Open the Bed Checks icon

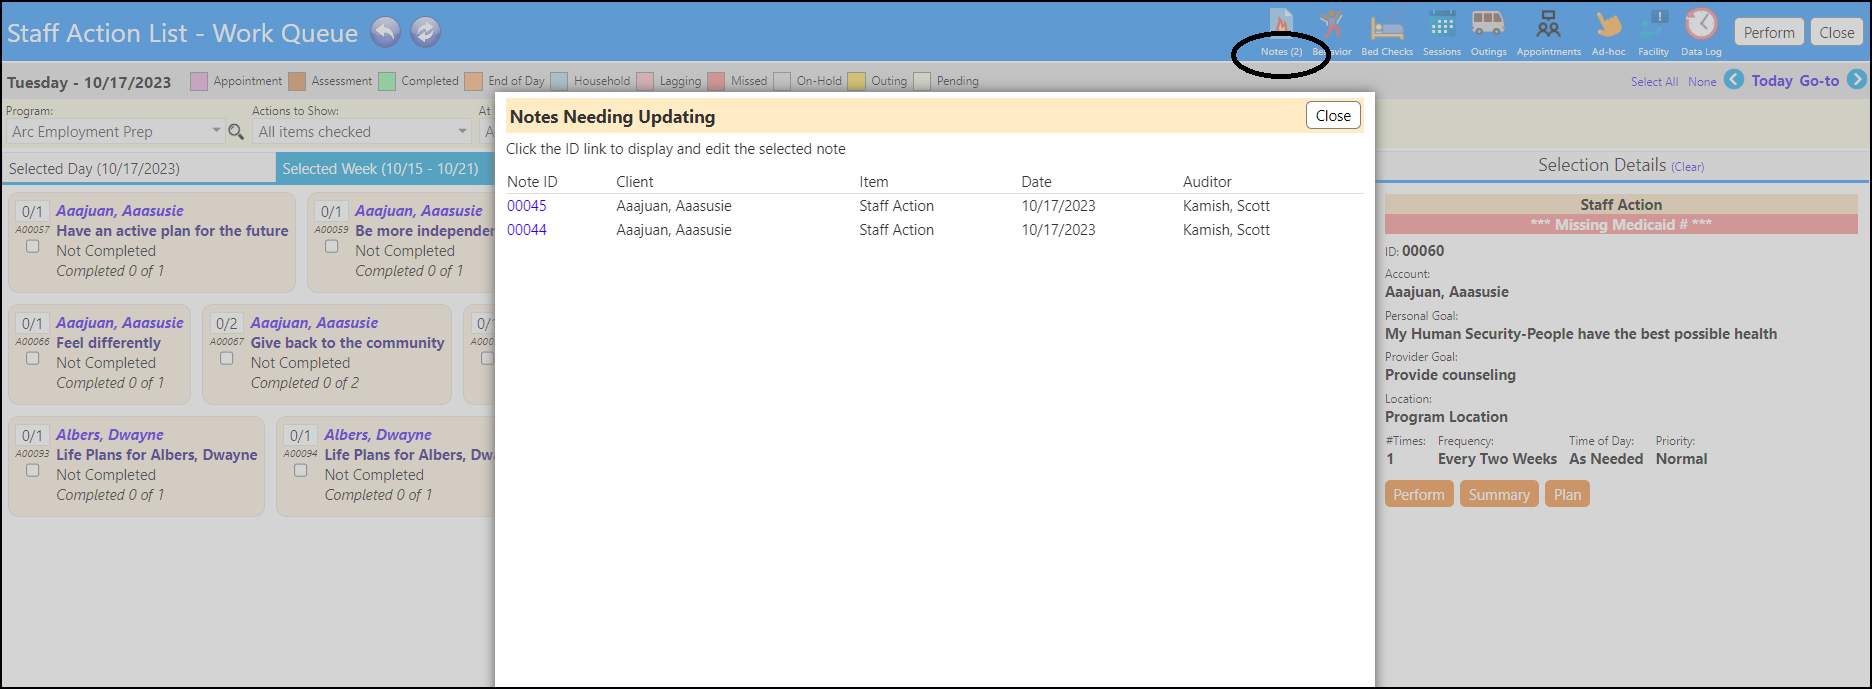[x=1387, y=33]
